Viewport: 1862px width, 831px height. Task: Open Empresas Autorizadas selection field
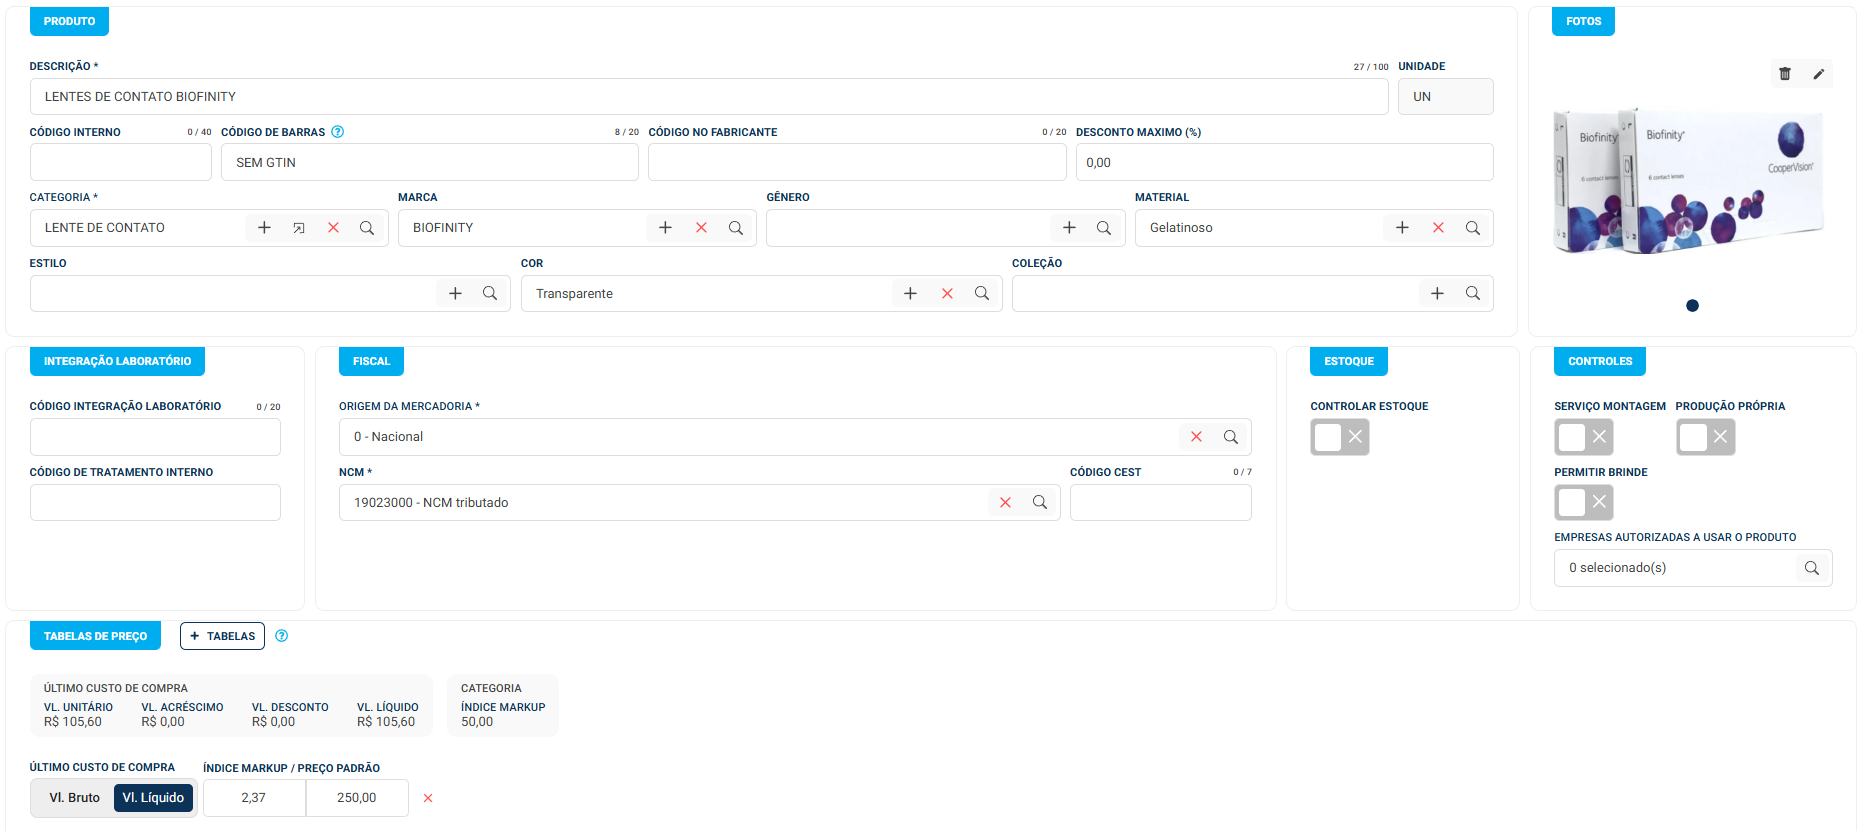[1693, 568]
